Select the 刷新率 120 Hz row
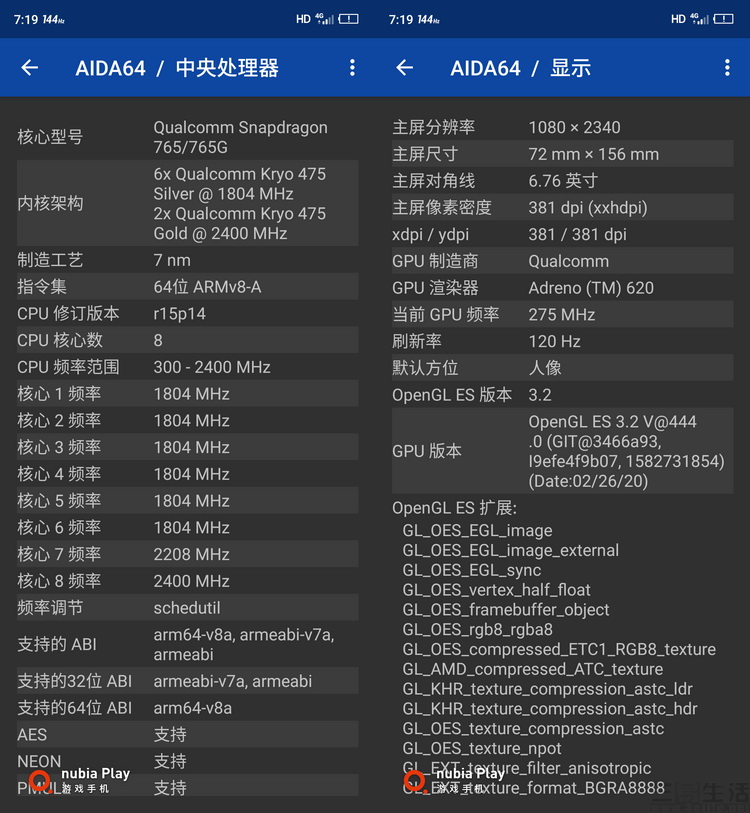The width and height of the screenshot is (750, 813). click(563, 341)
